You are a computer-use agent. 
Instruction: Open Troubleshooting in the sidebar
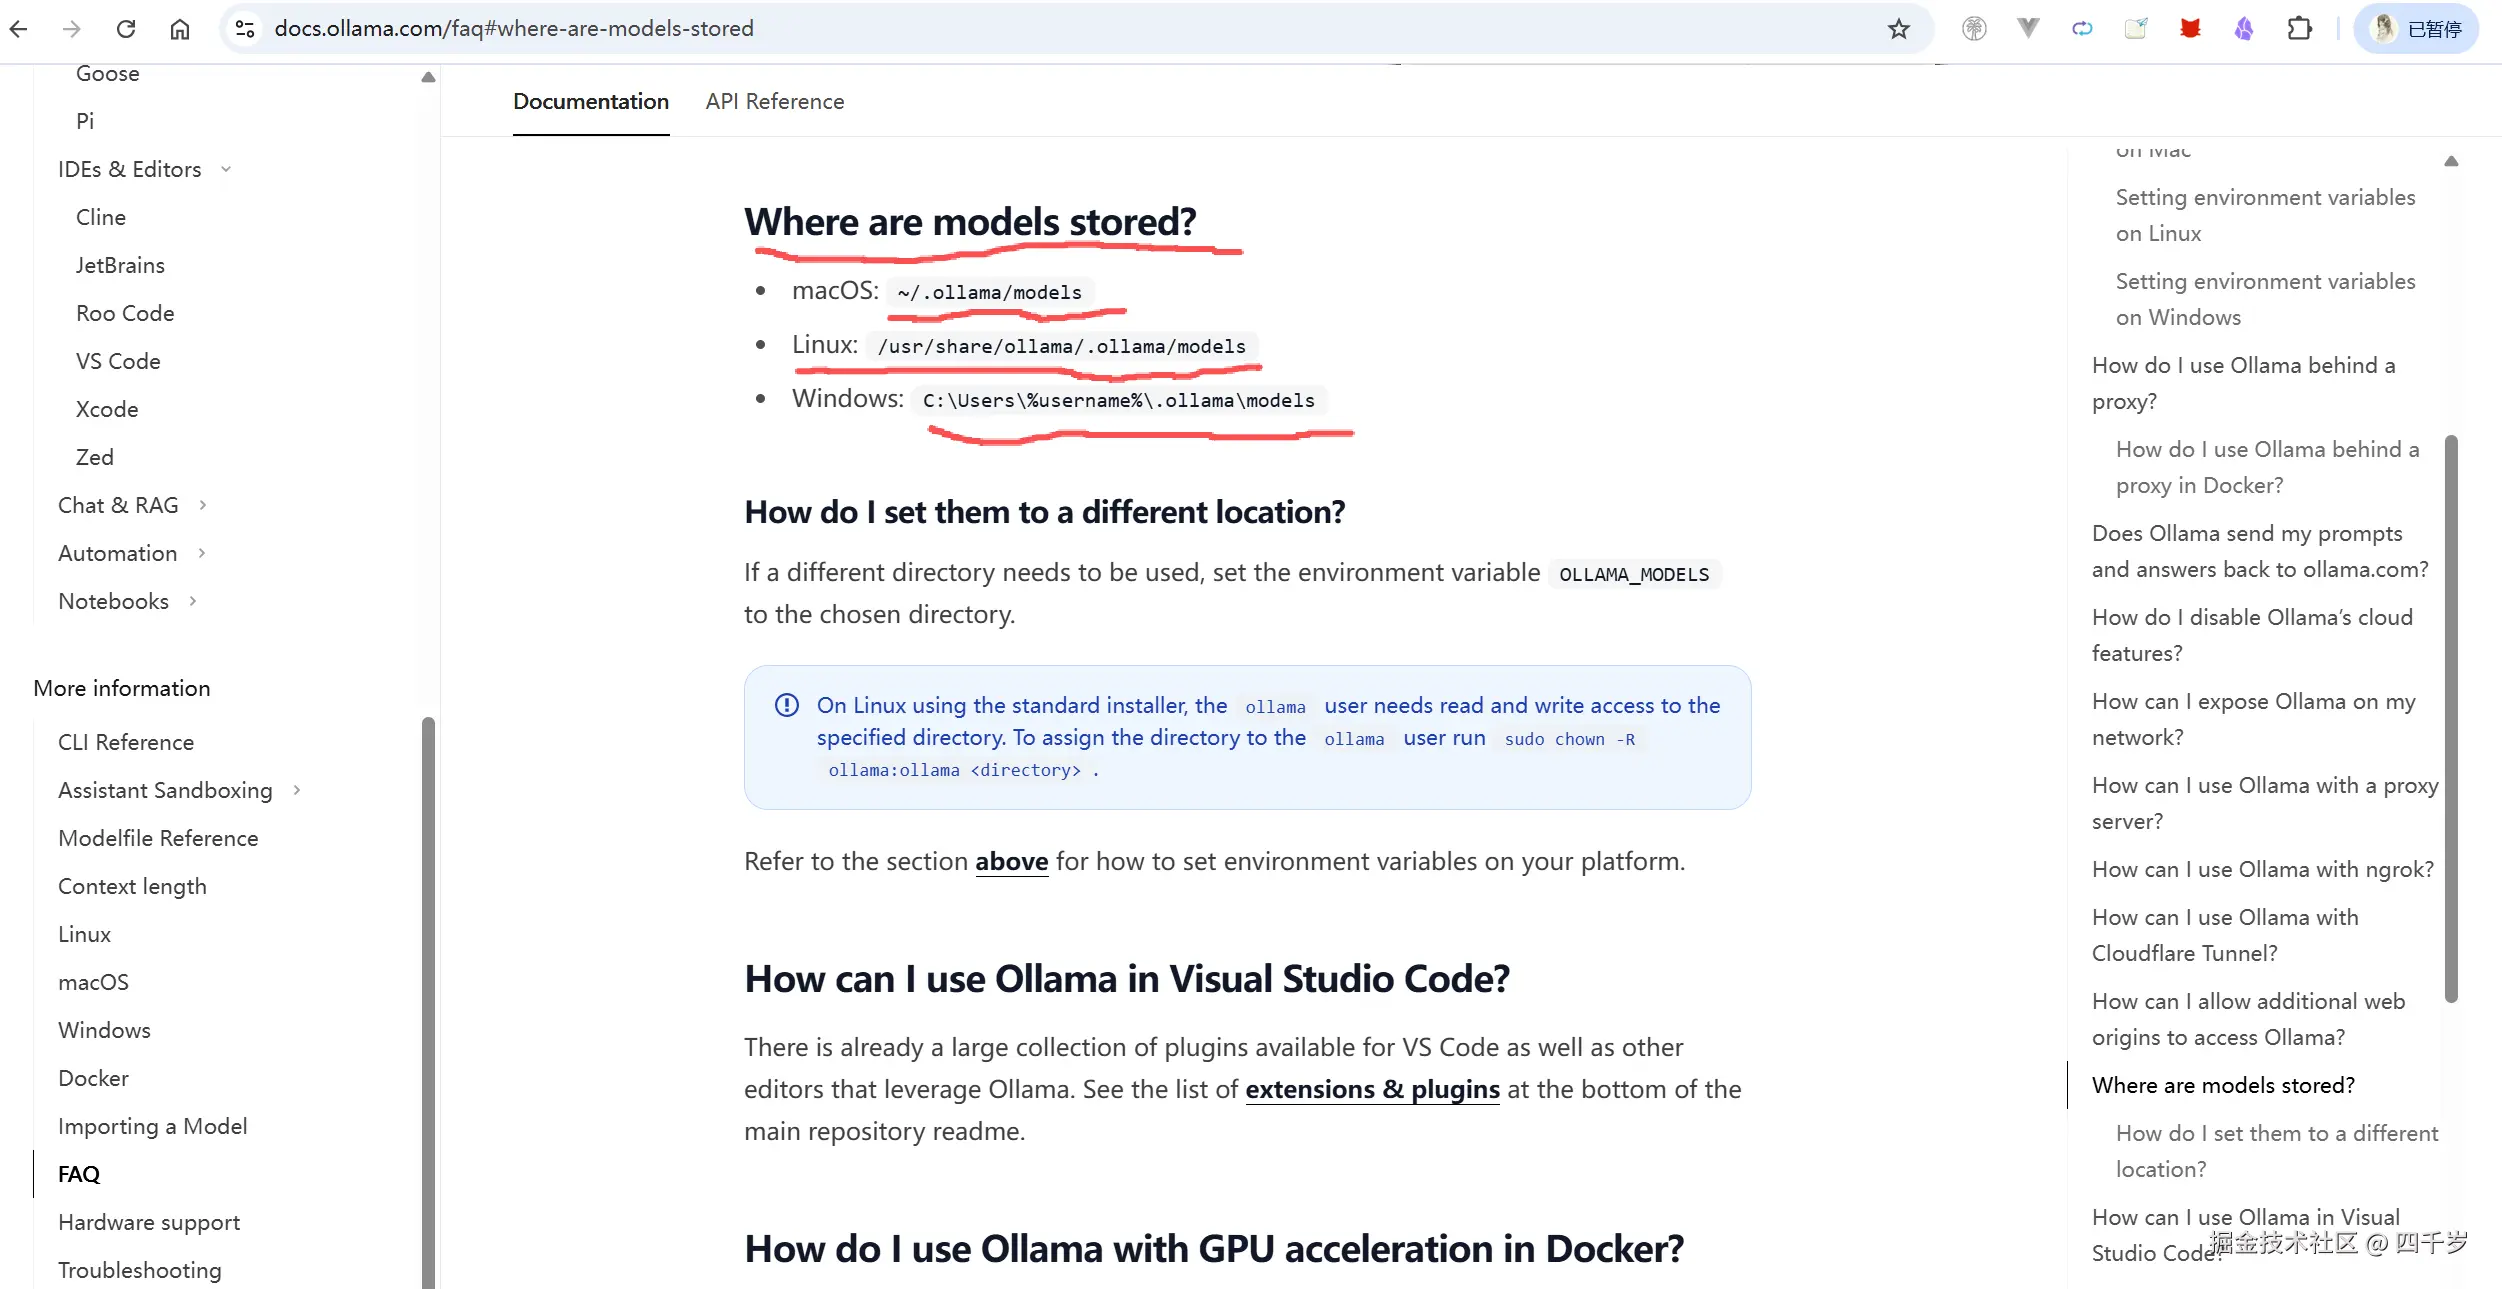(x=139, y=1270)
